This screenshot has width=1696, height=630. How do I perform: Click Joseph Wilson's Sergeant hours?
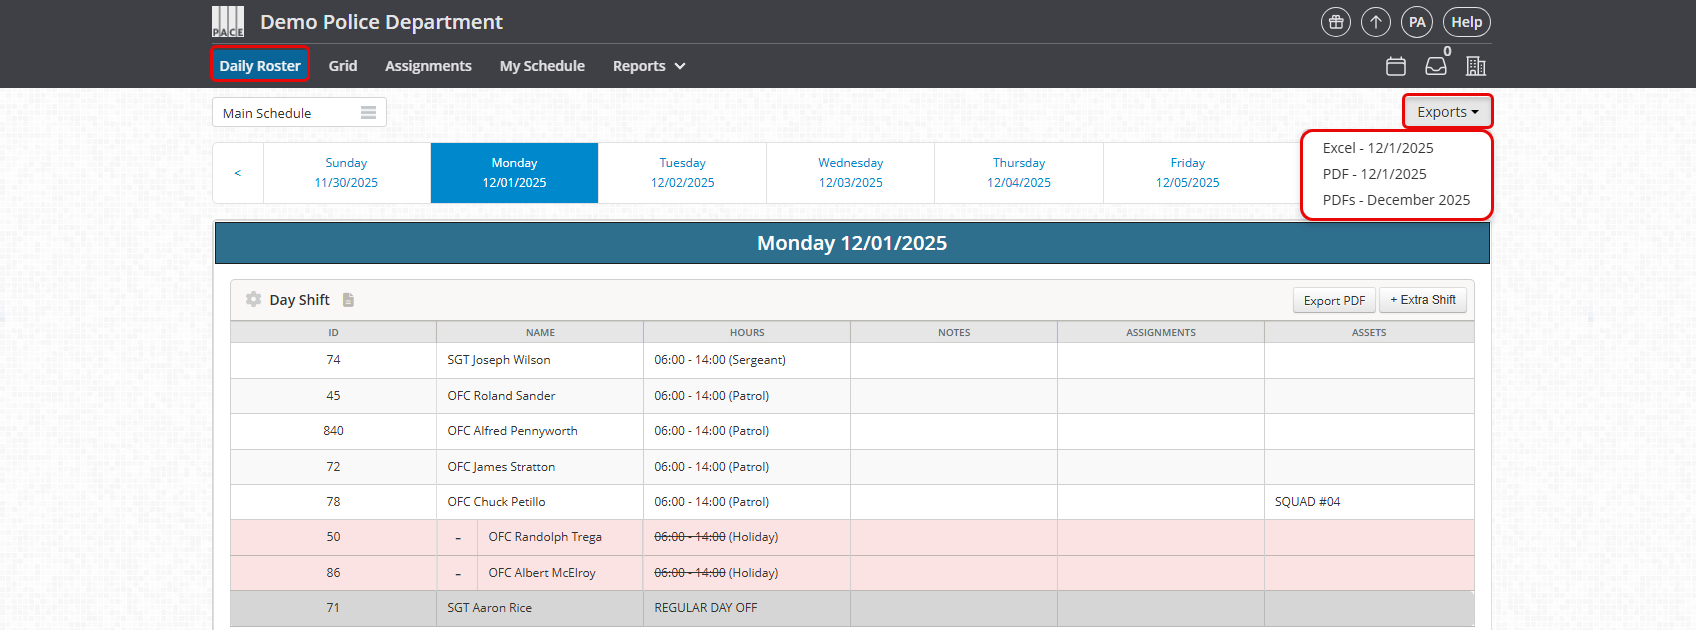(x=720, y=360)
